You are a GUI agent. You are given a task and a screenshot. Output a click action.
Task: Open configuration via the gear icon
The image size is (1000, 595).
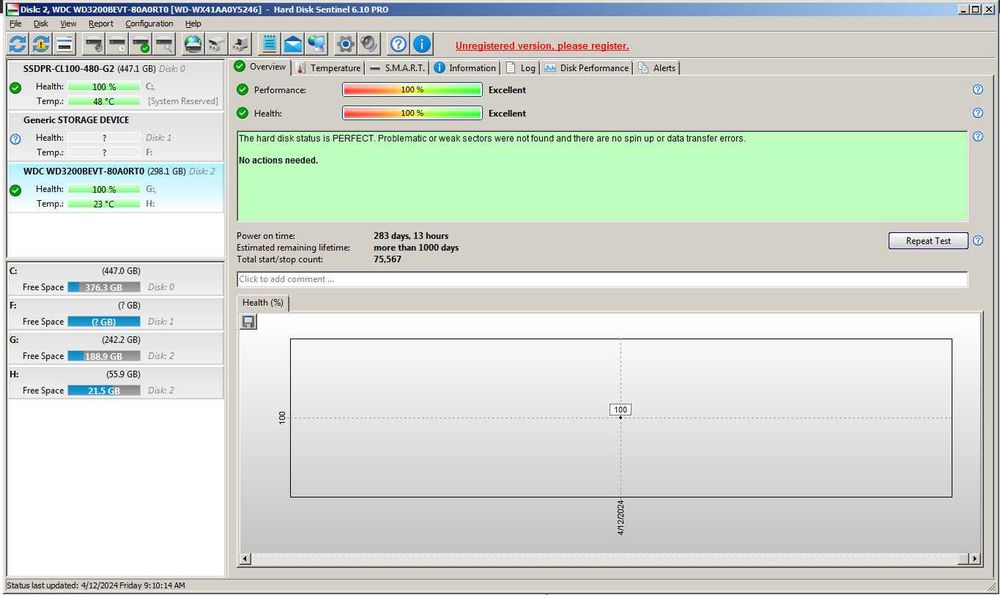(x=346, y=44)
